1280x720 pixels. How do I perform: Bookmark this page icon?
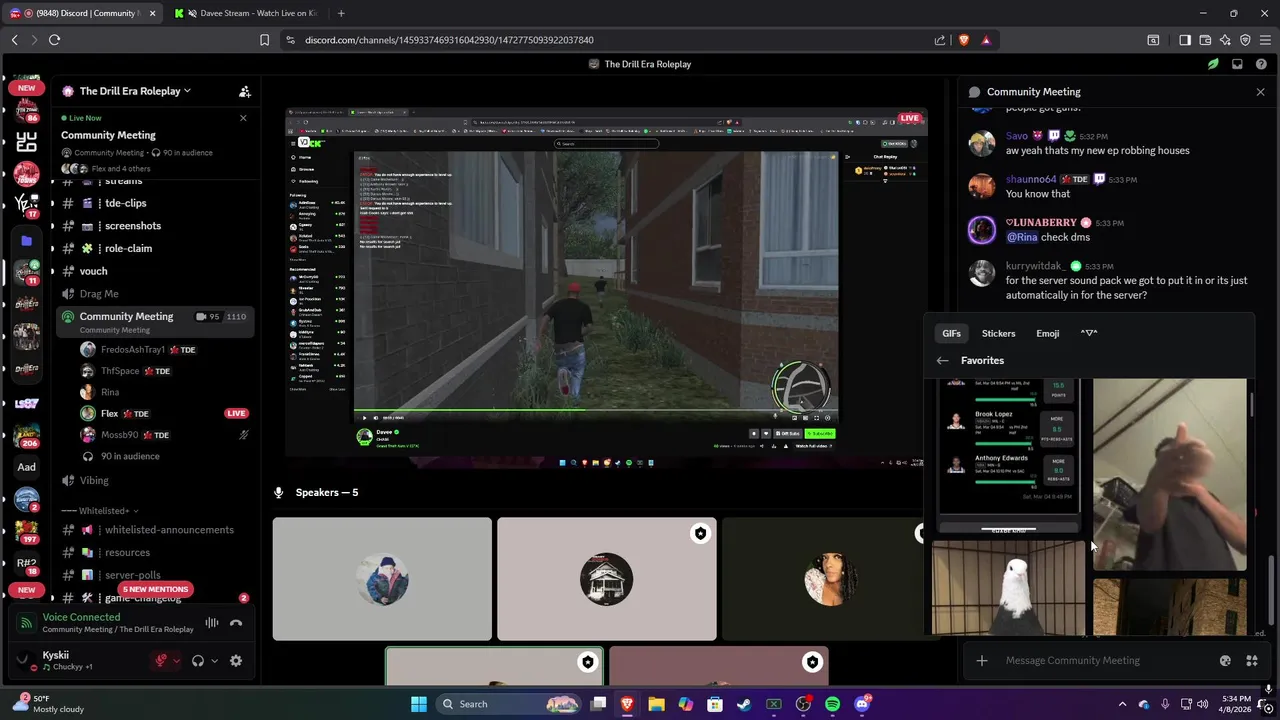point(264,40)
